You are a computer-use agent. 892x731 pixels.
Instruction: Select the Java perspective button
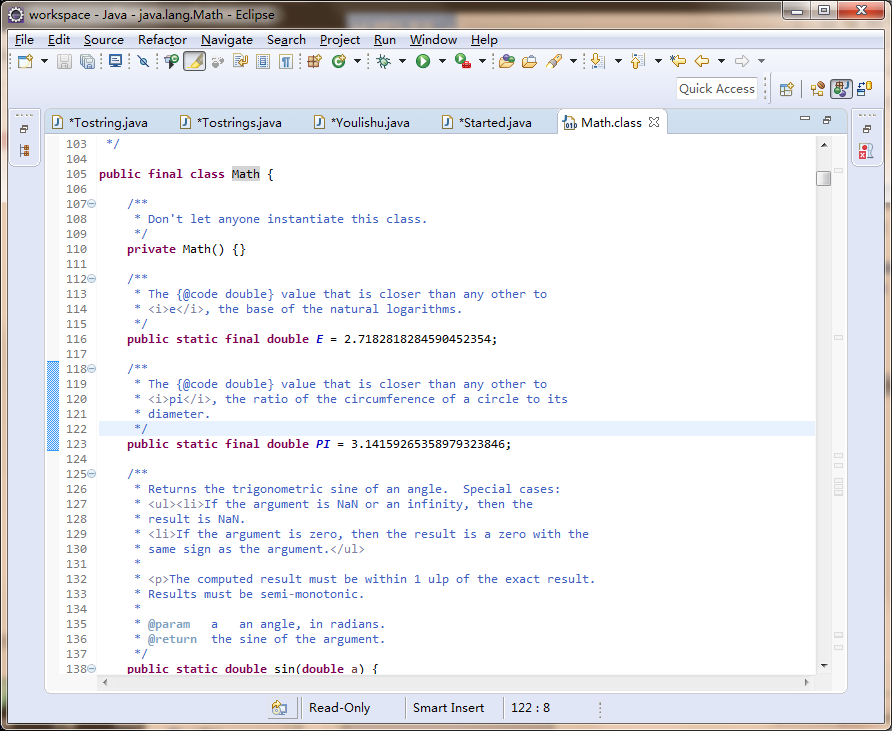point(841,89)
